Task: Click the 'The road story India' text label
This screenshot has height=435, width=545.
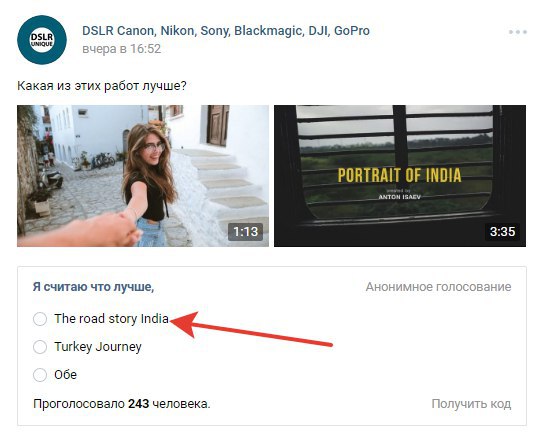Action: 111,319
